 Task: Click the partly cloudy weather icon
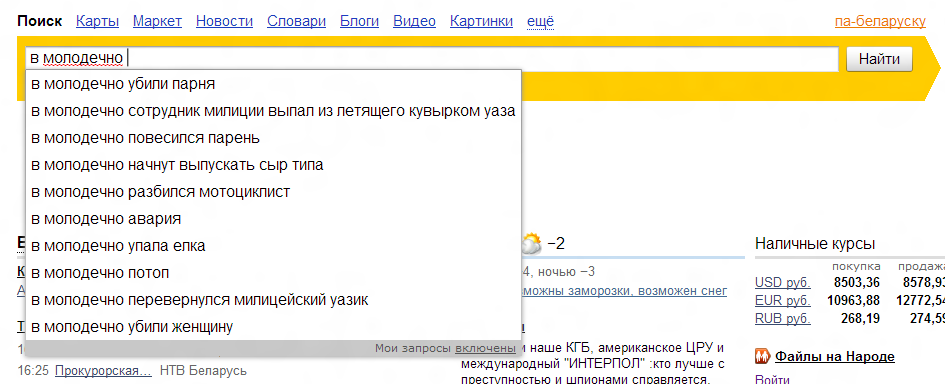pos(531,244)
